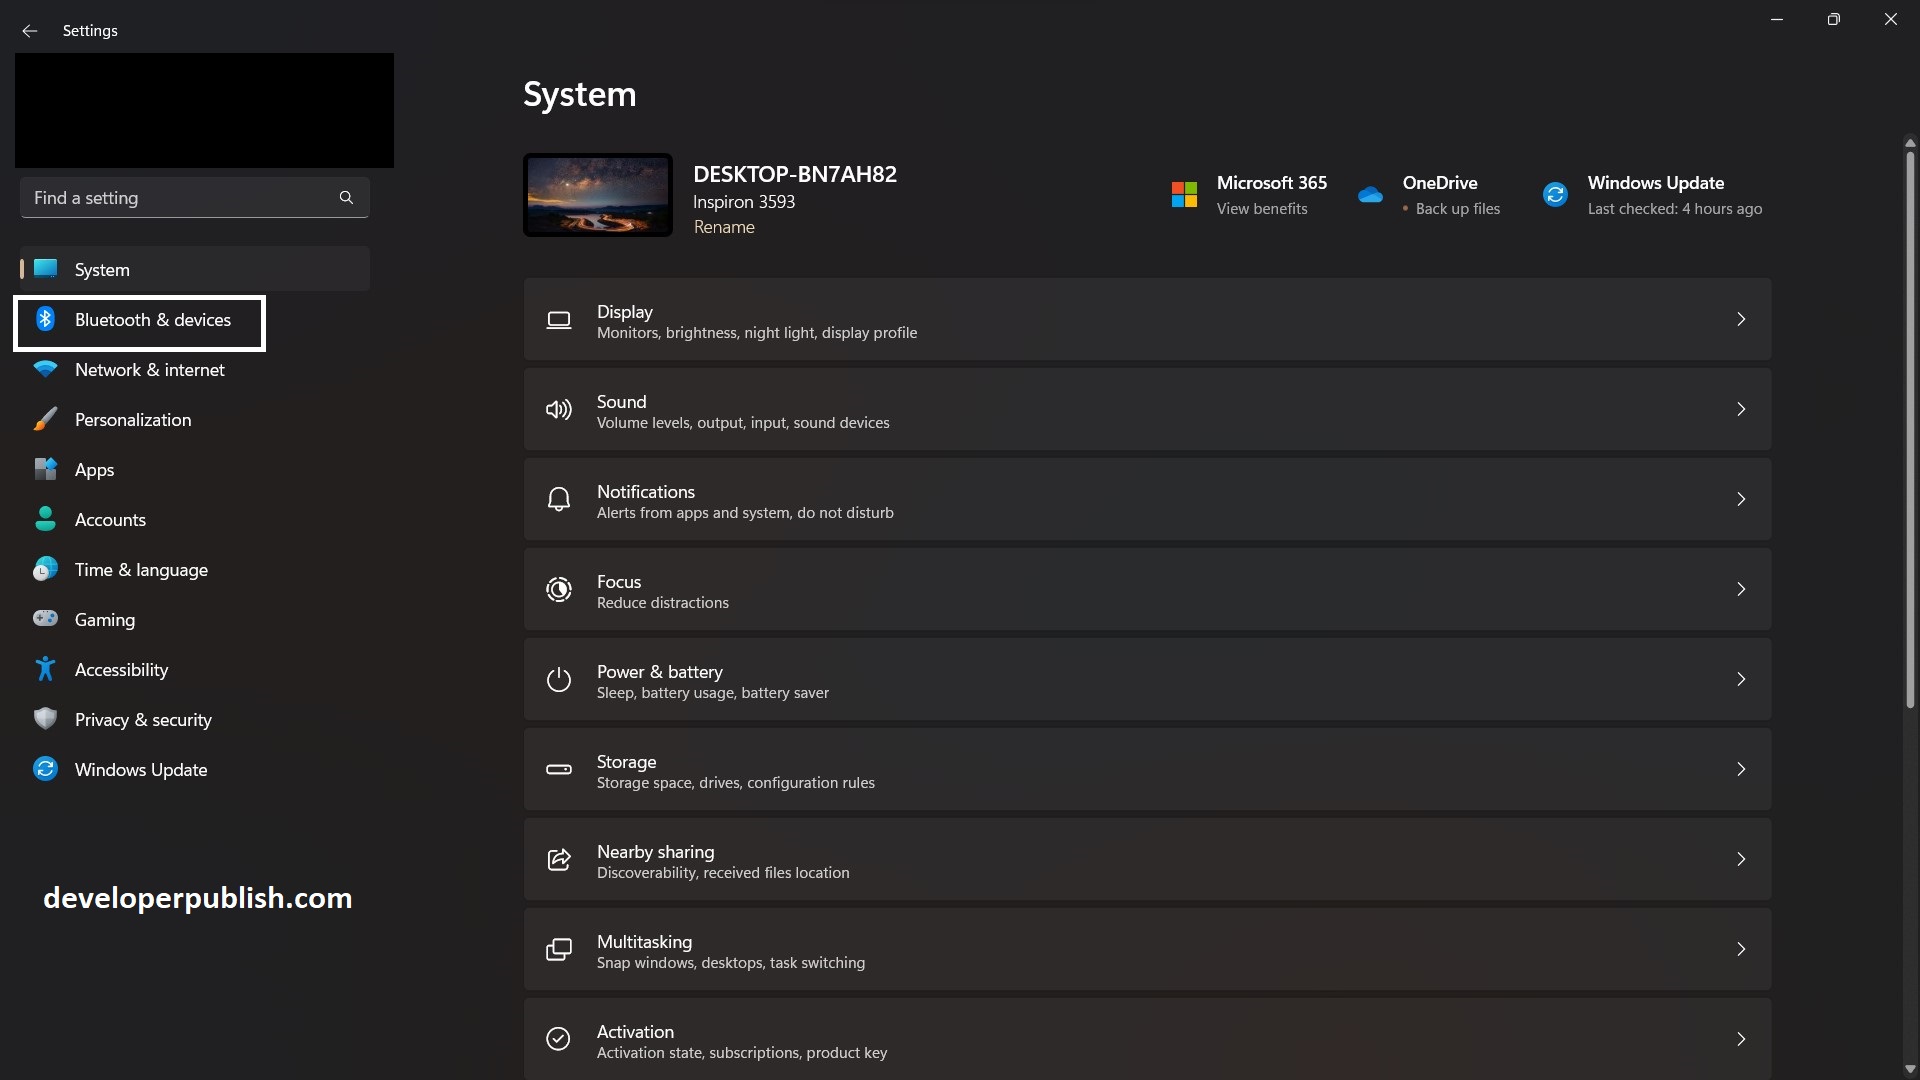The height and width of the screenshot is (1080, 1920).
Task: Click the back arrow at top left
Action: (30, 31)
